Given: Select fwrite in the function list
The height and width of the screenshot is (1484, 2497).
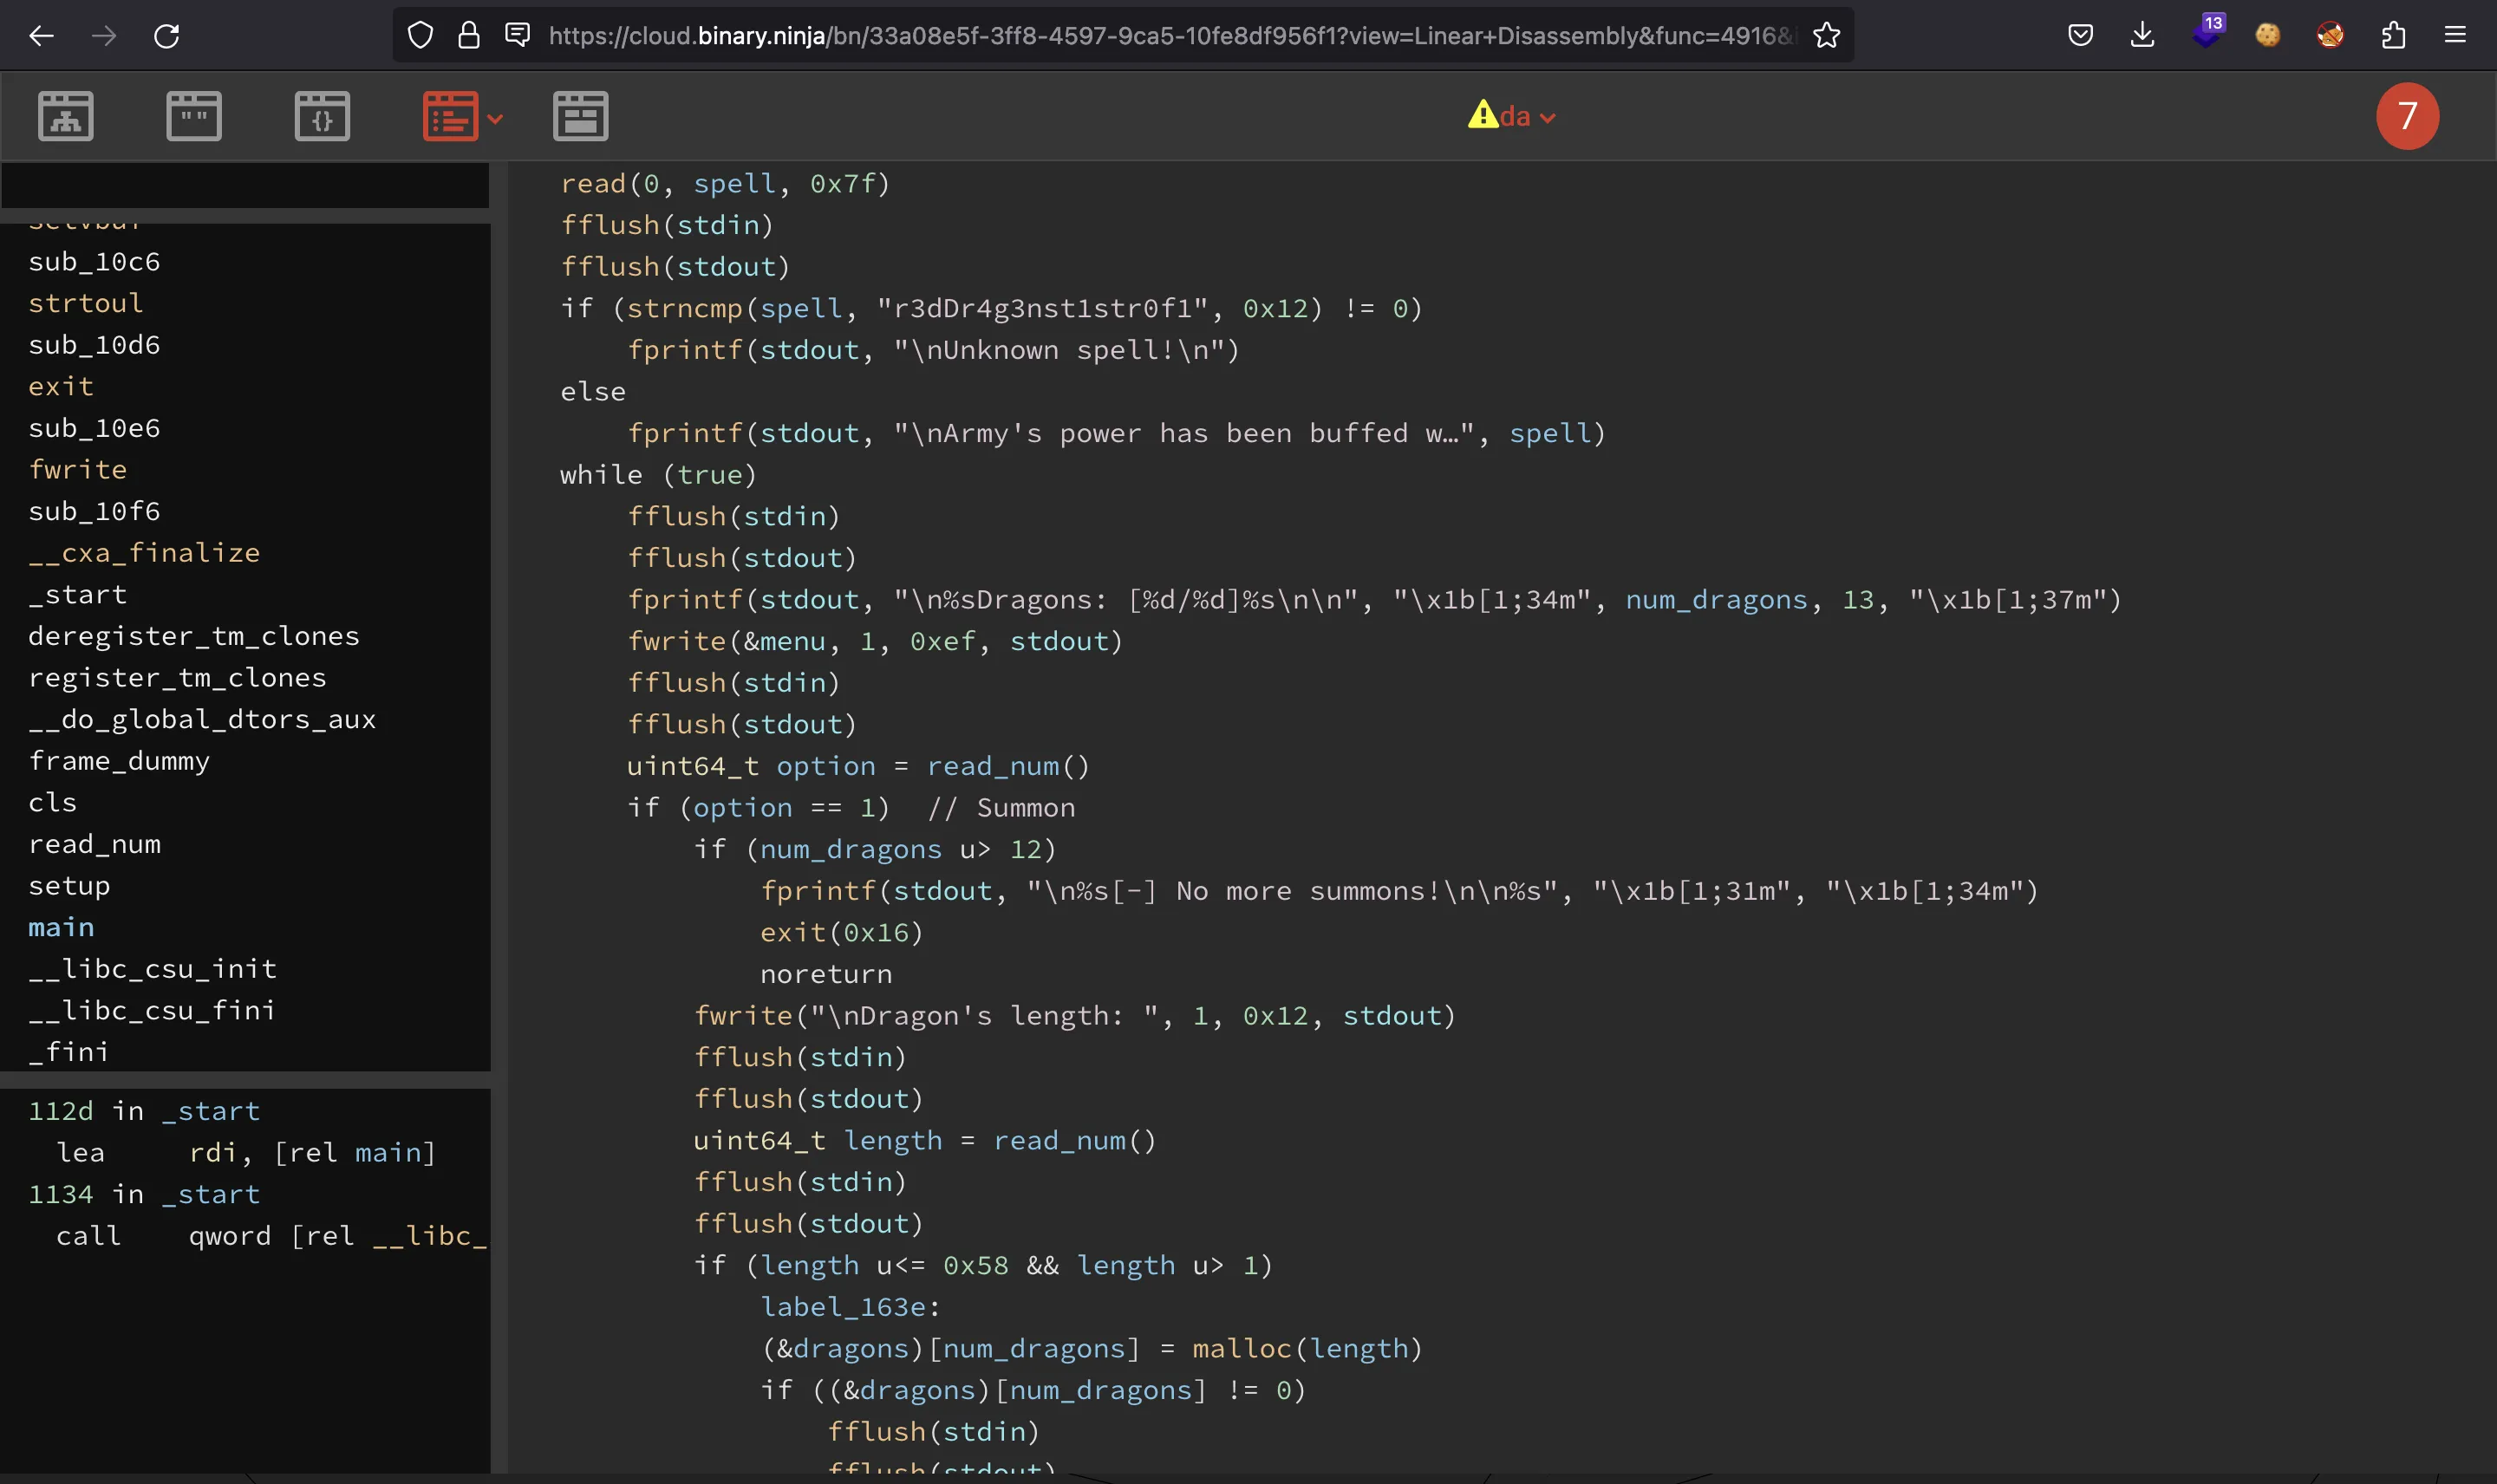Looking at the screenshot, I should (78, 470).
